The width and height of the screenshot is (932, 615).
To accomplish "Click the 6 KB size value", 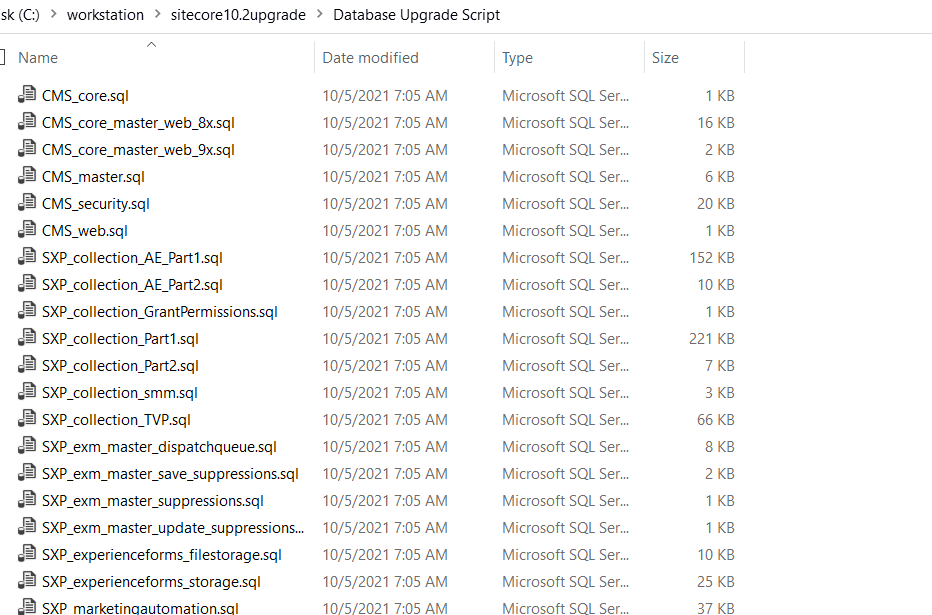I will pos(720,177).
